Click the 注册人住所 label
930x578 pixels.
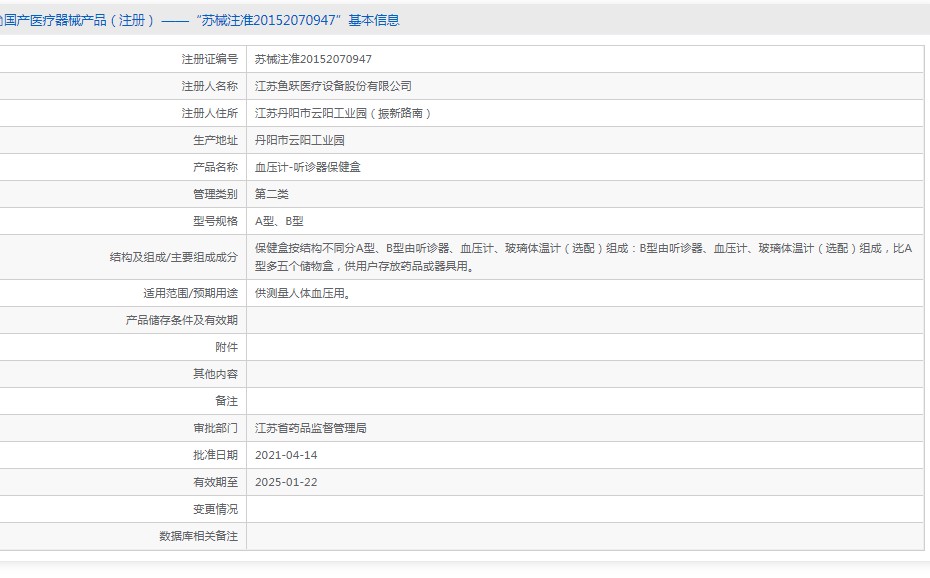click(209, 113)
